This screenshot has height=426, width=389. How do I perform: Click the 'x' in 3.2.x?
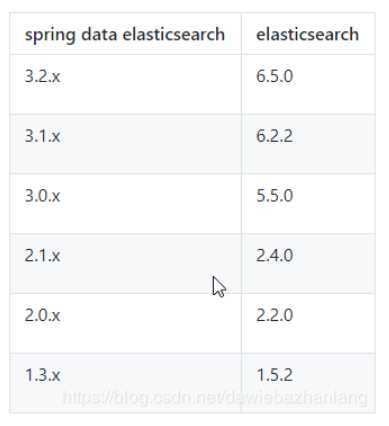[56, 78]
